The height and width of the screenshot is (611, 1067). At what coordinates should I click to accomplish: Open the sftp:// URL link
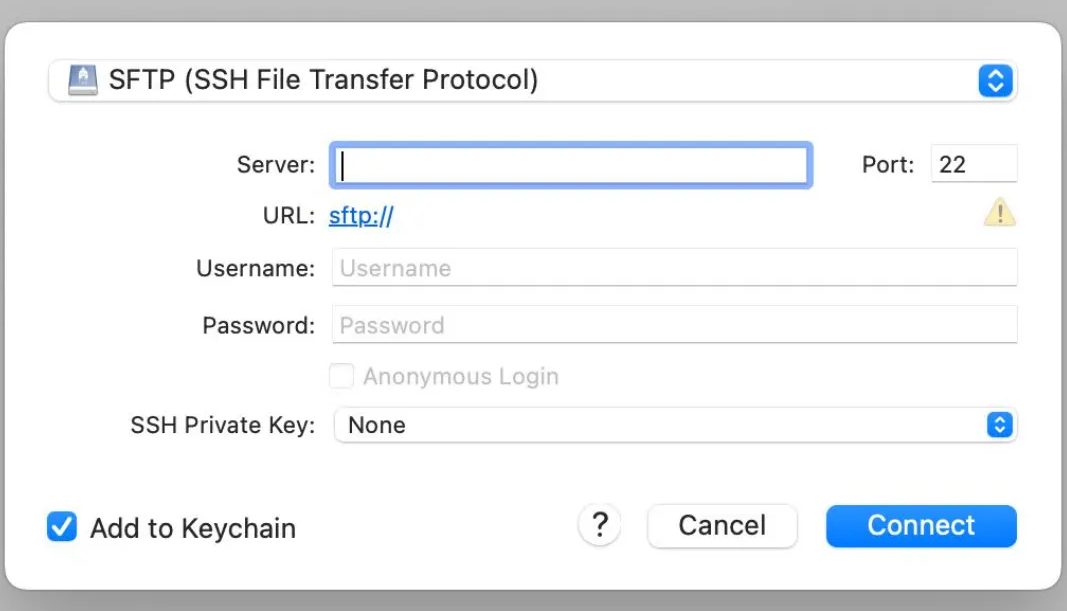tap(361, 216)
